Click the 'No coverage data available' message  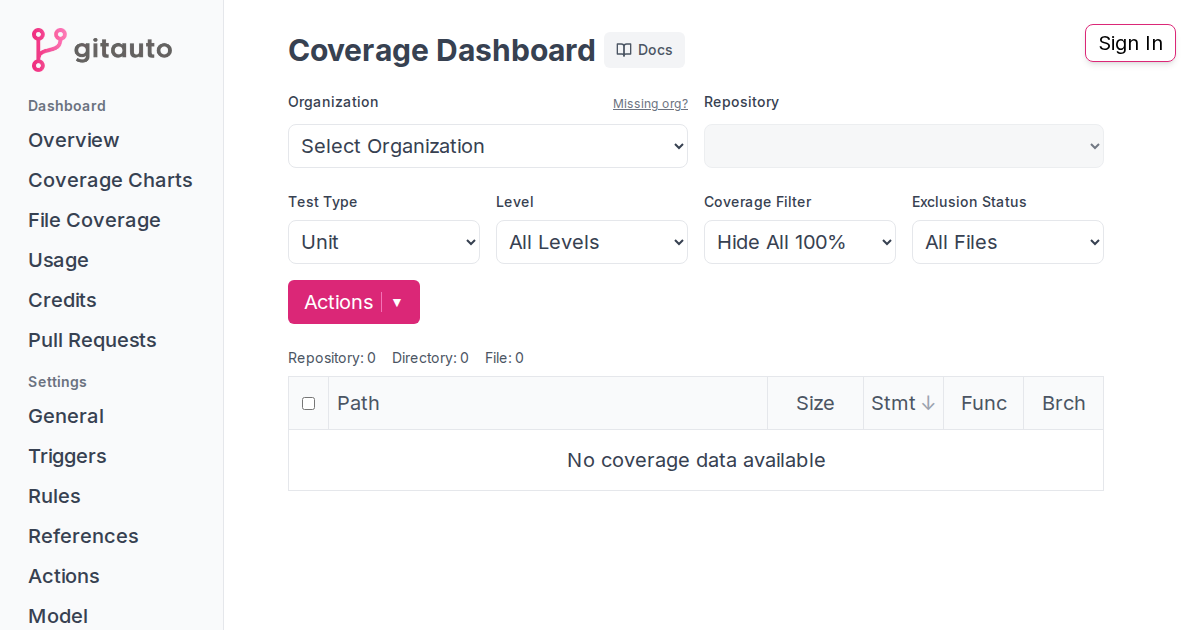coord(696,460)
